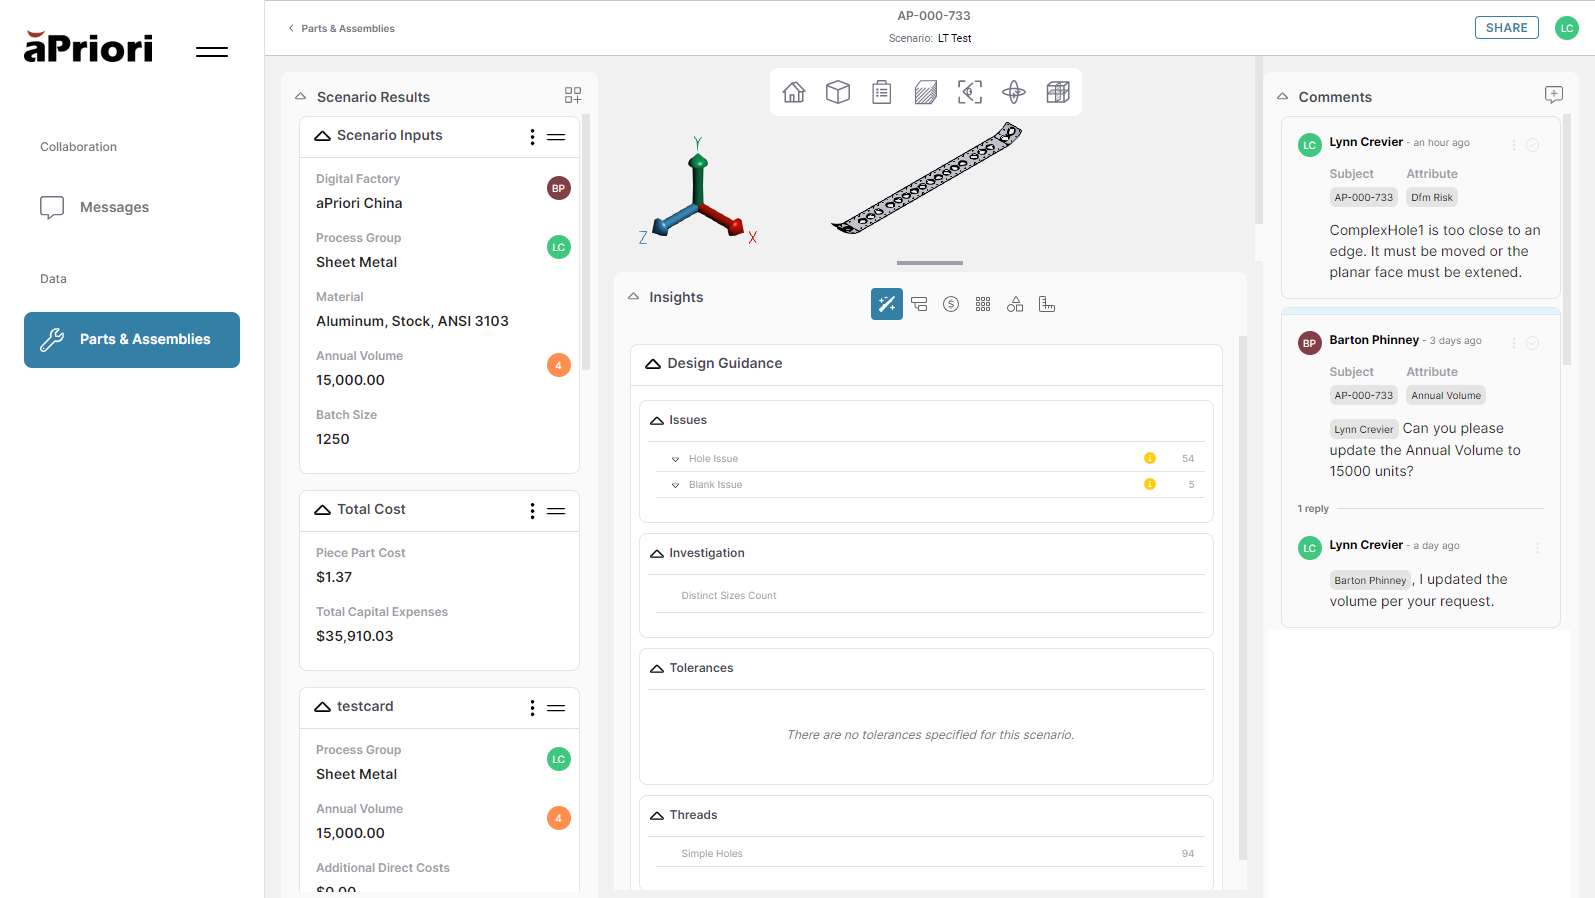Open Messages in the left sidebar
This screenshot has width=1595, height=898.
(114, 207)
